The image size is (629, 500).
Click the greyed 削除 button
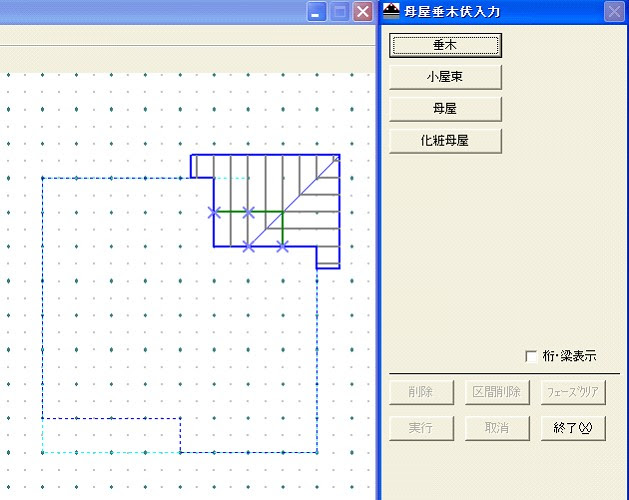[422, 392]
